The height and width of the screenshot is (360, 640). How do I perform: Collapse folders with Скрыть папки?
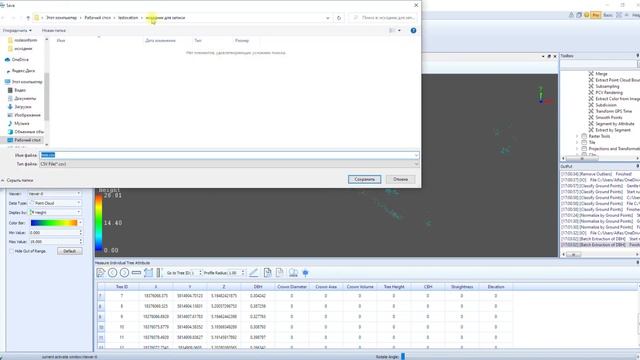(17, 180)
